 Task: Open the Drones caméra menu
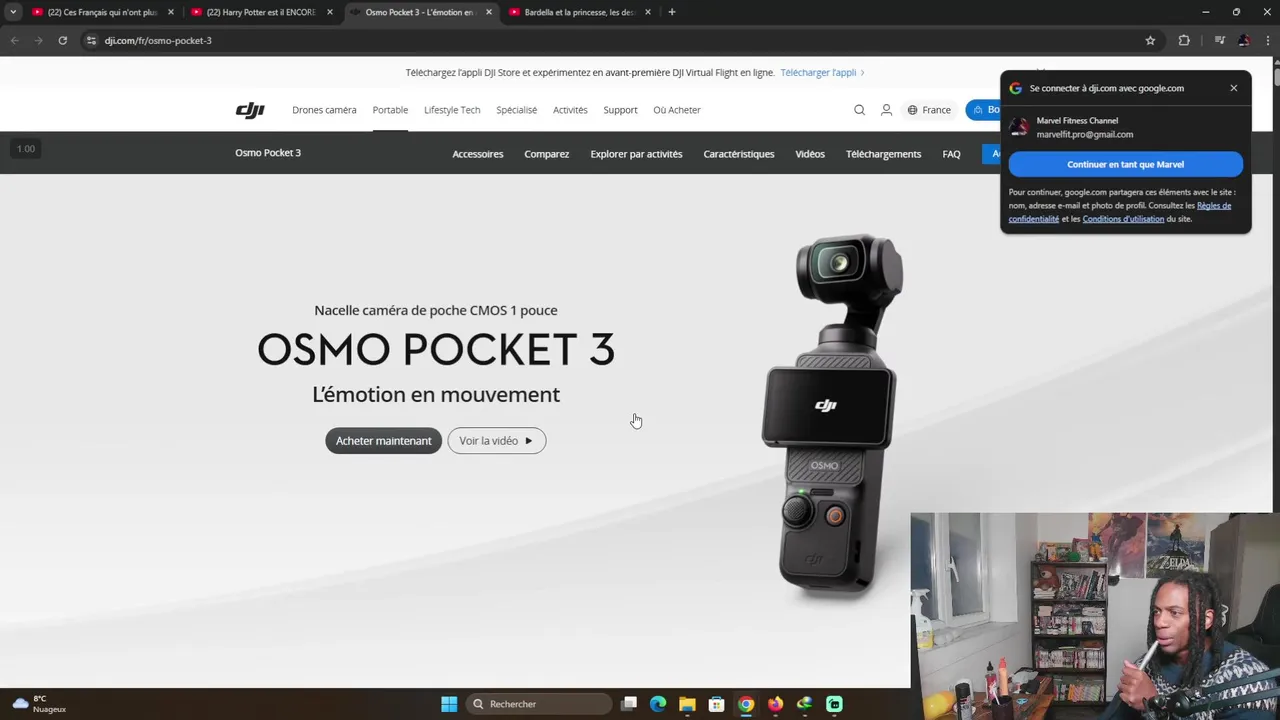tap(324, 110)
